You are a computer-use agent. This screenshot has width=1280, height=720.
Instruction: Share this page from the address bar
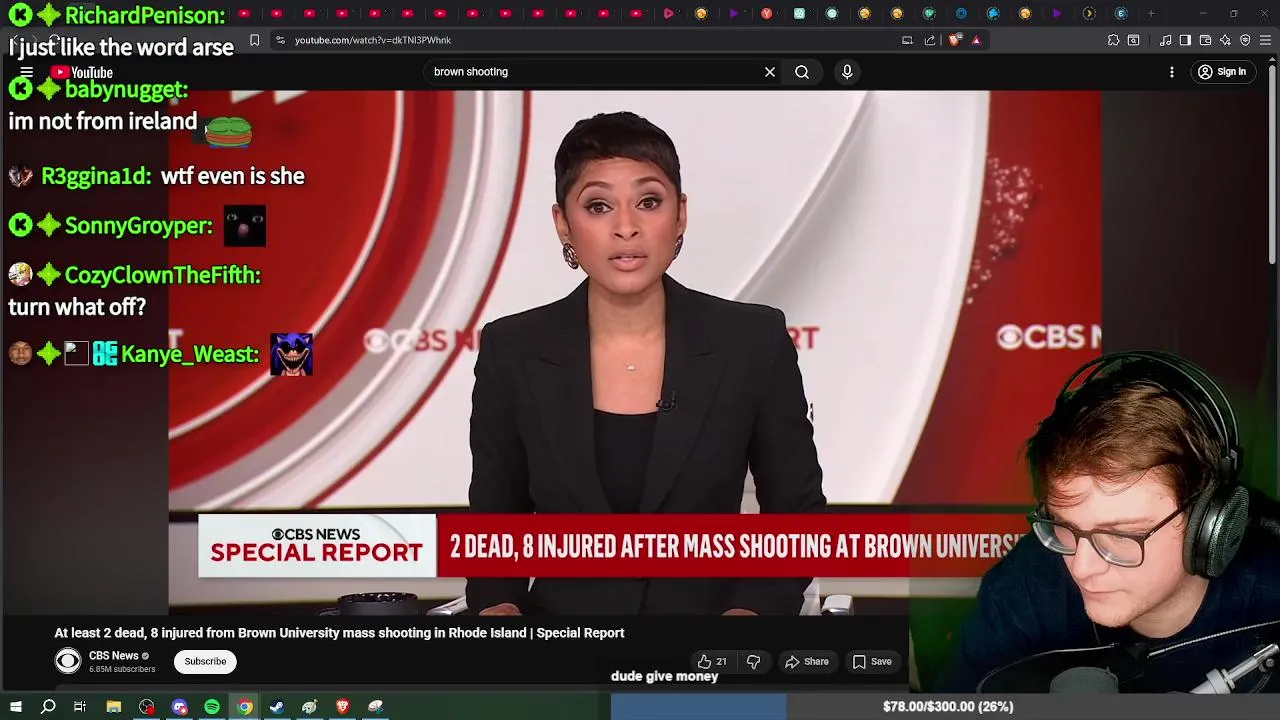[x=930, y=40]
